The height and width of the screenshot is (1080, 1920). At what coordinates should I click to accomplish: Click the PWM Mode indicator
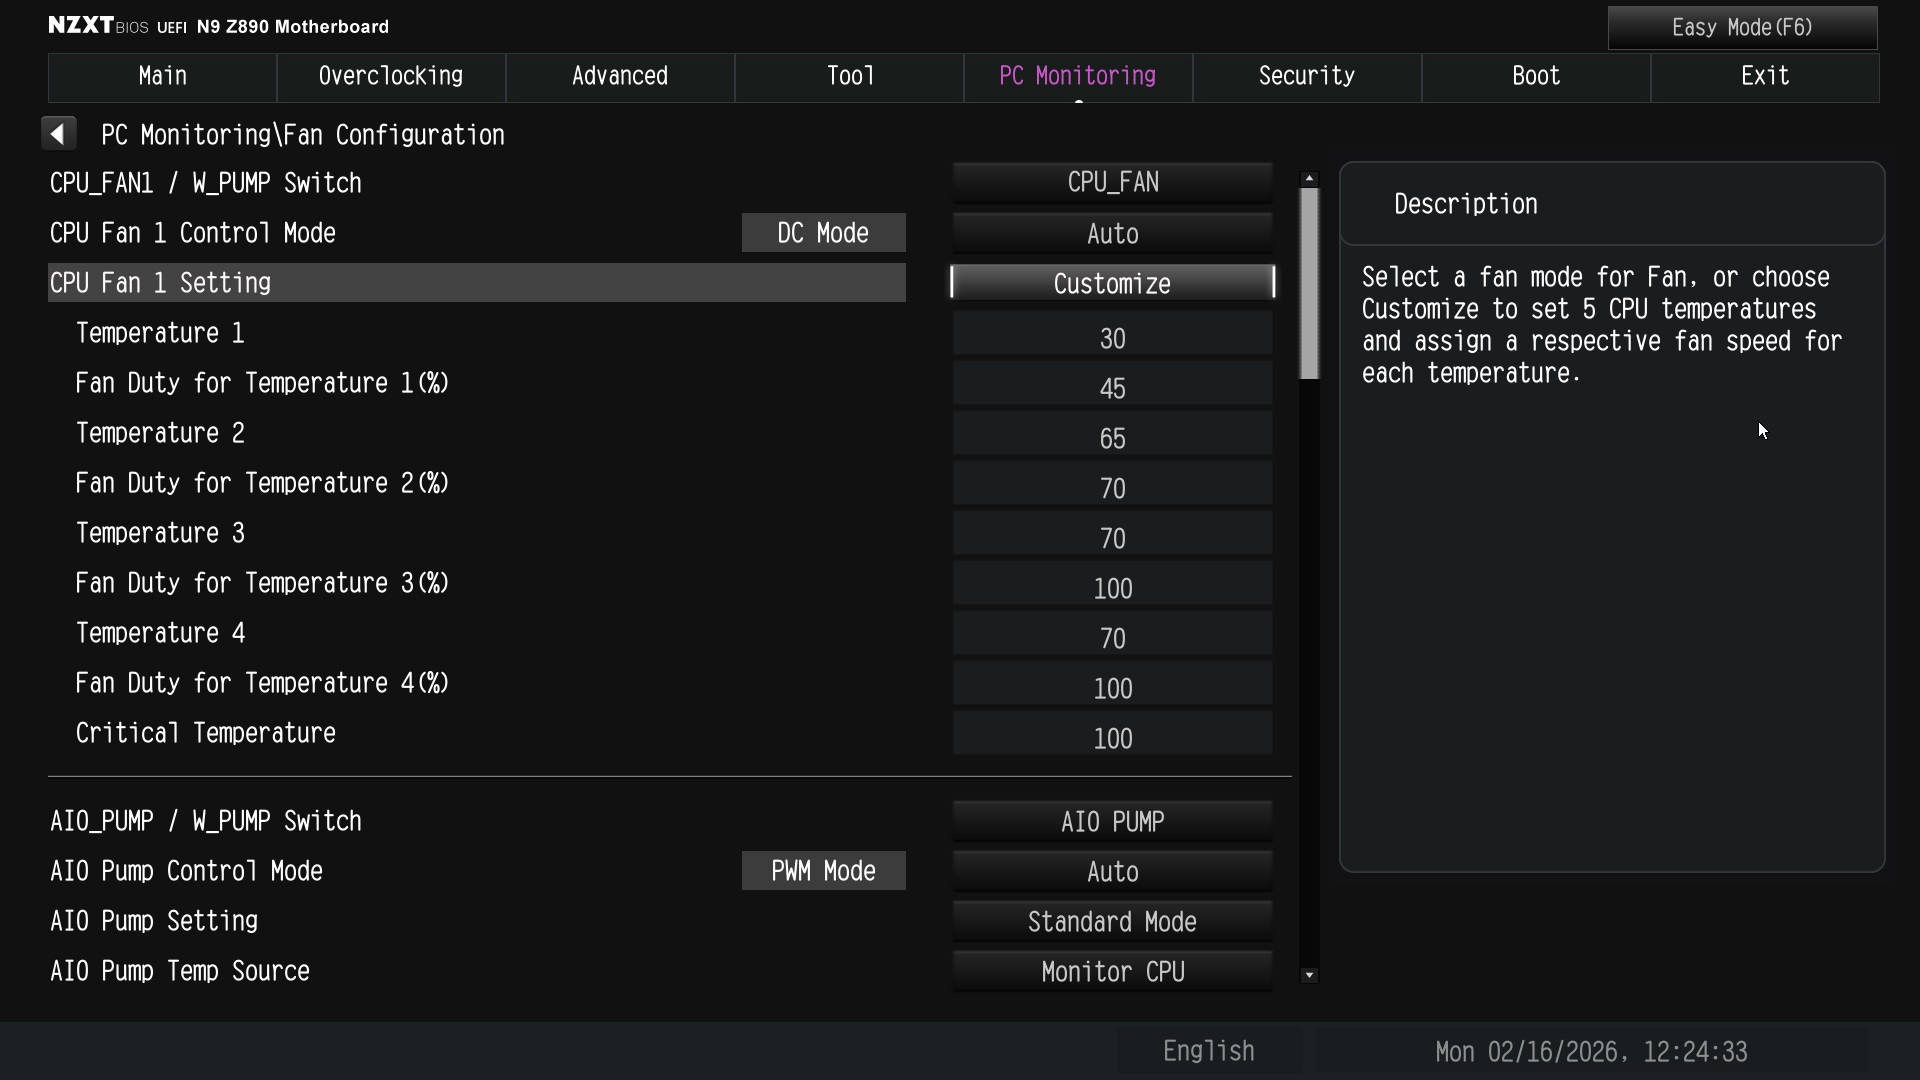(x=823, y=872)
